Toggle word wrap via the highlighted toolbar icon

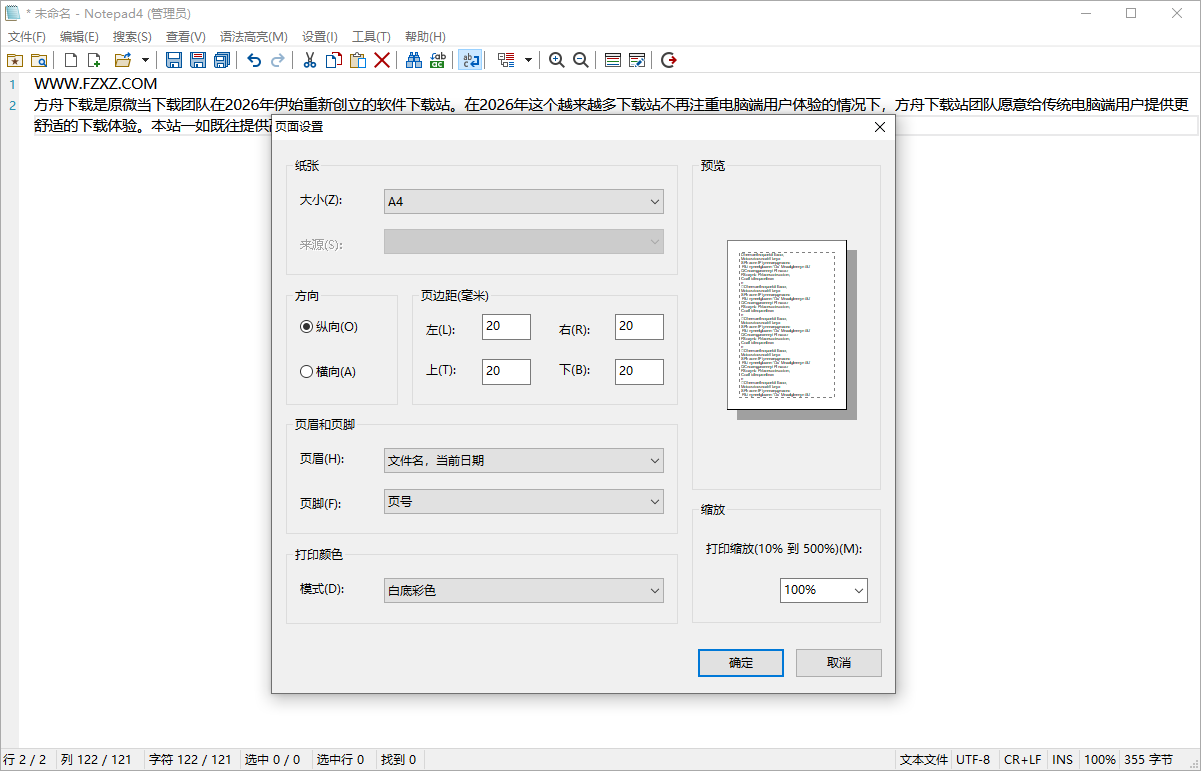(470, 60)
